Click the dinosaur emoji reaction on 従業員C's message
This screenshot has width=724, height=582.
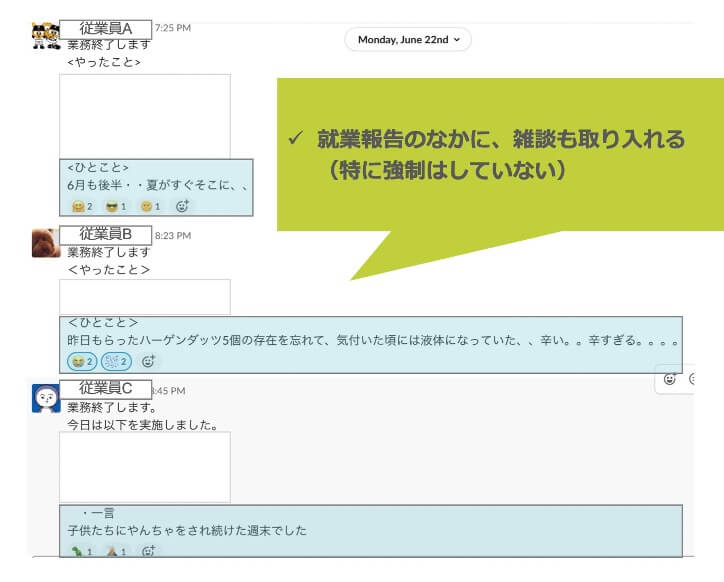point(81,551)
